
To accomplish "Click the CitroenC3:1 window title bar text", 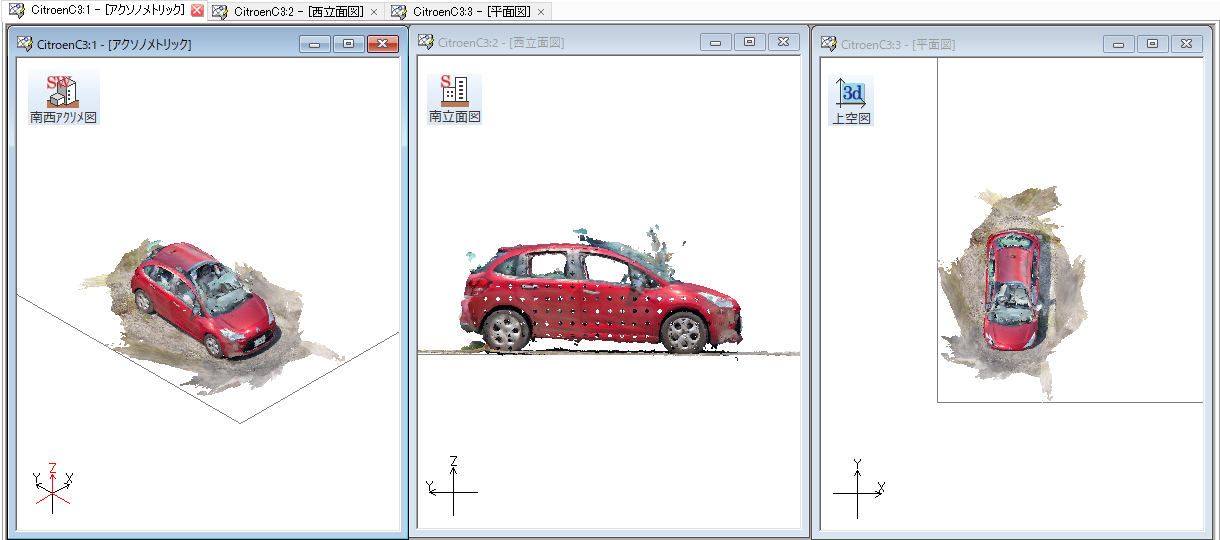I will tap(114, 44).
